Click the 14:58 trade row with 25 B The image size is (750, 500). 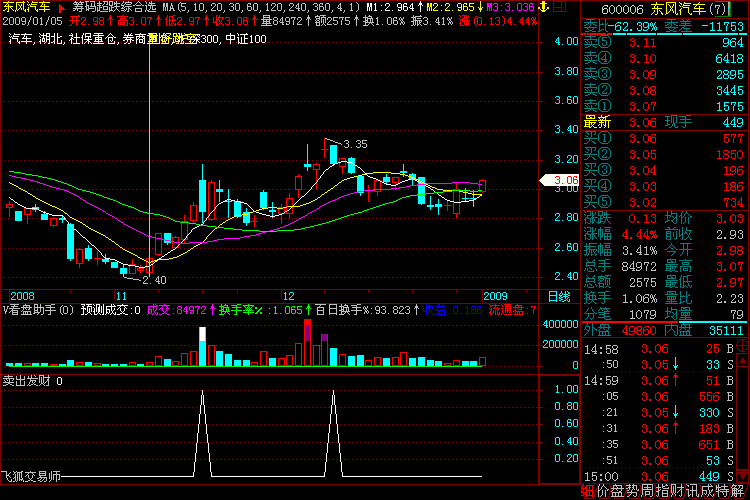(x=659, y=349)
